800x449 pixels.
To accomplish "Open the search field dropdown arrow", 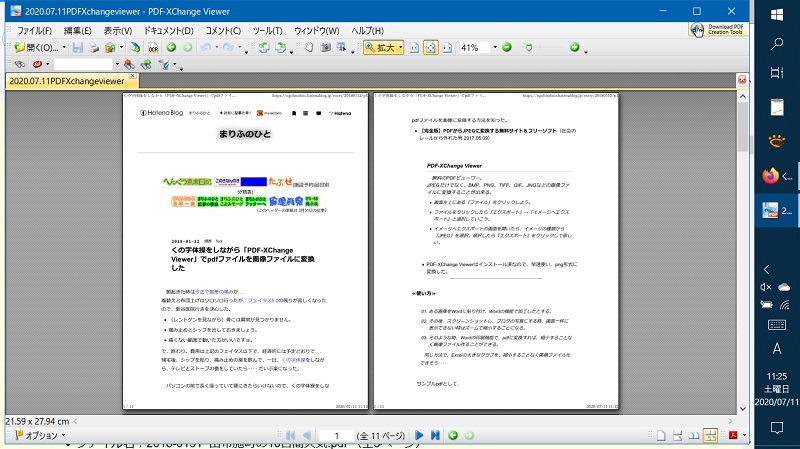I will point(117,64).
